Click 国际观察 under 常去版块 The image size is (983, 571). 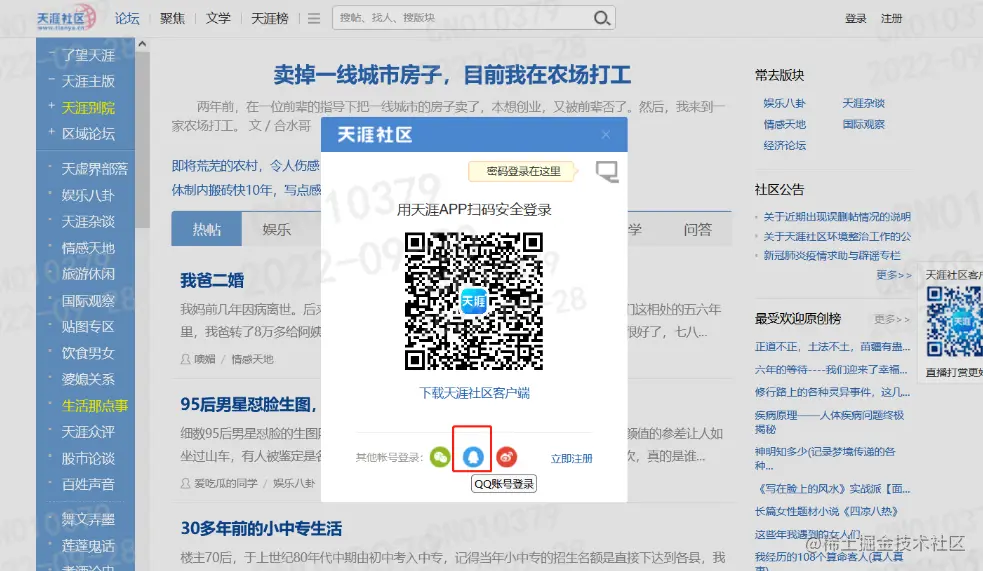[x=863, y=124]
